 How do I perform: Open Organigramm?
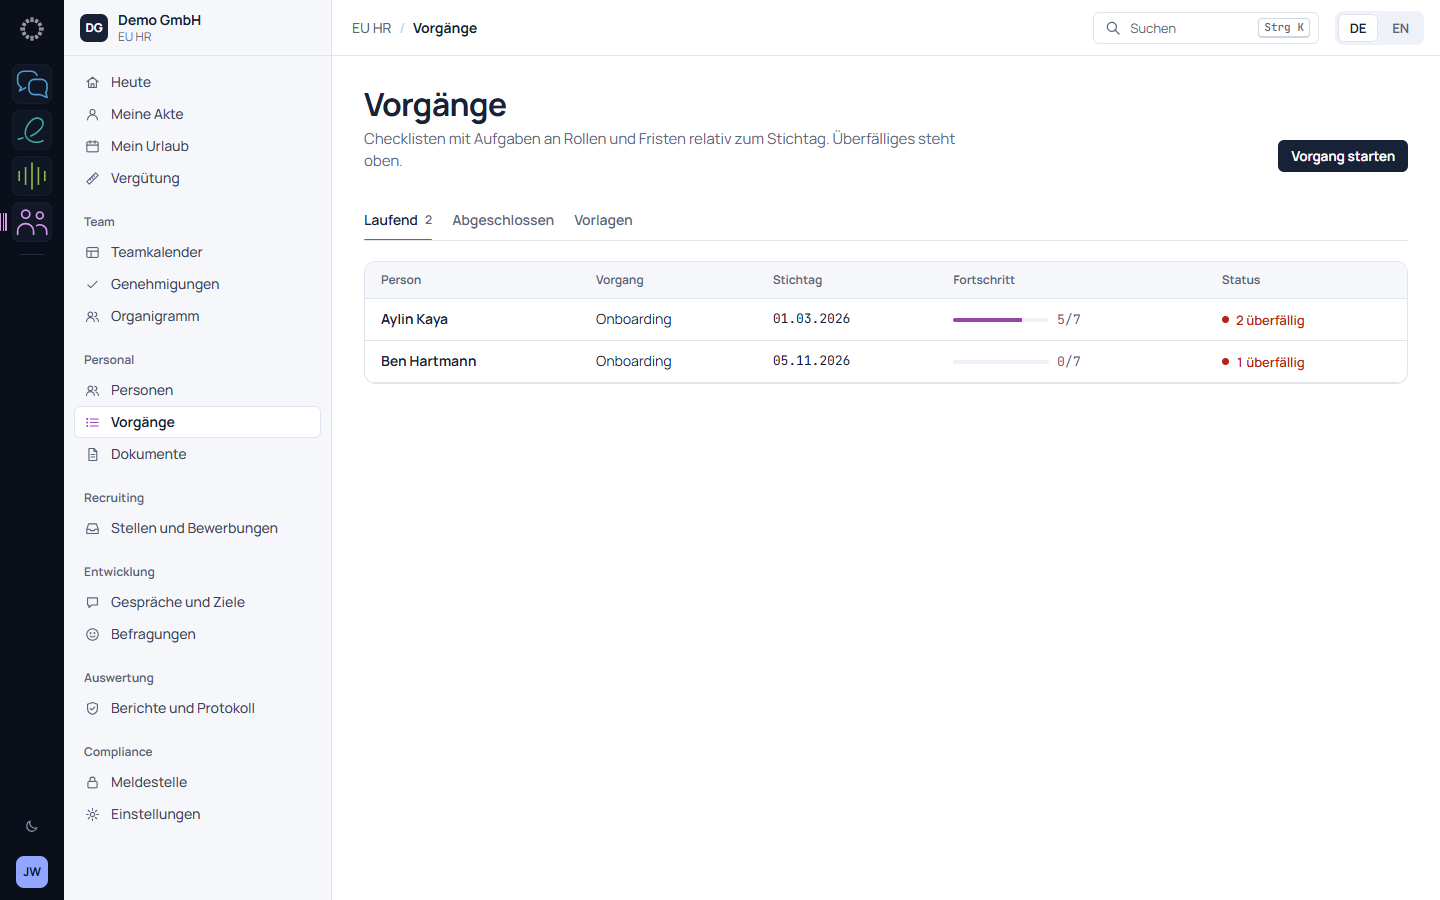(197, 316)
